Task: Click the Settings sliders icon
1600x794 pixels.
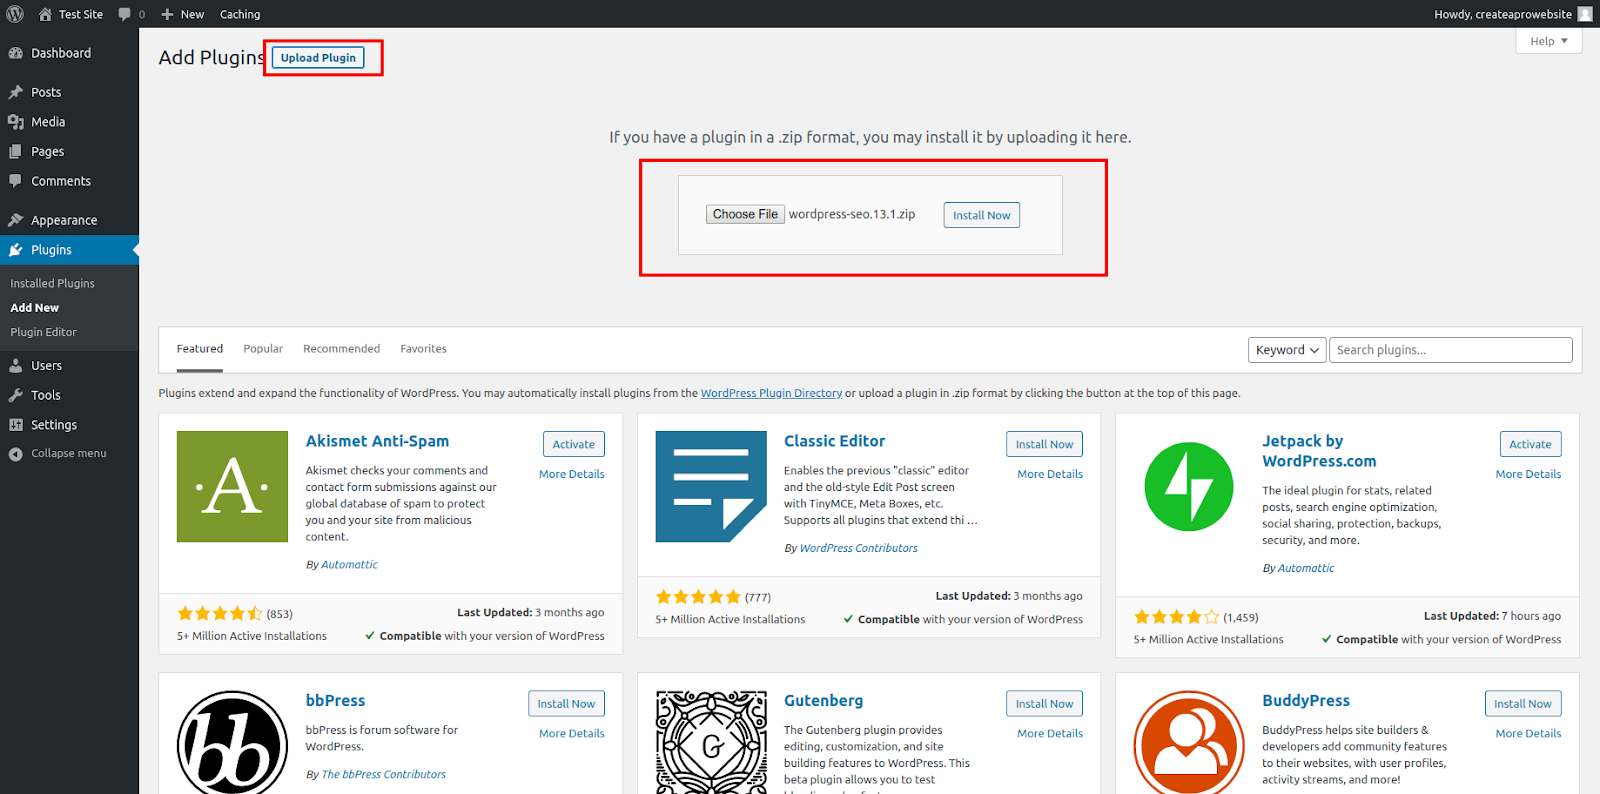Action: [16, 425]
